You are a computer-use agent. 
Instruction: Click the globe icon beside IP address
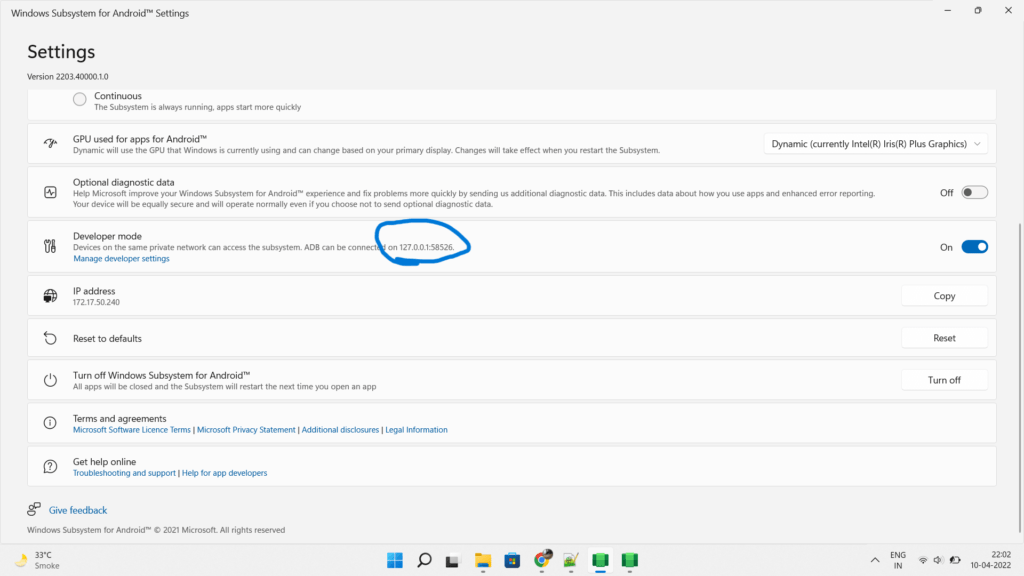pos(50,296)
